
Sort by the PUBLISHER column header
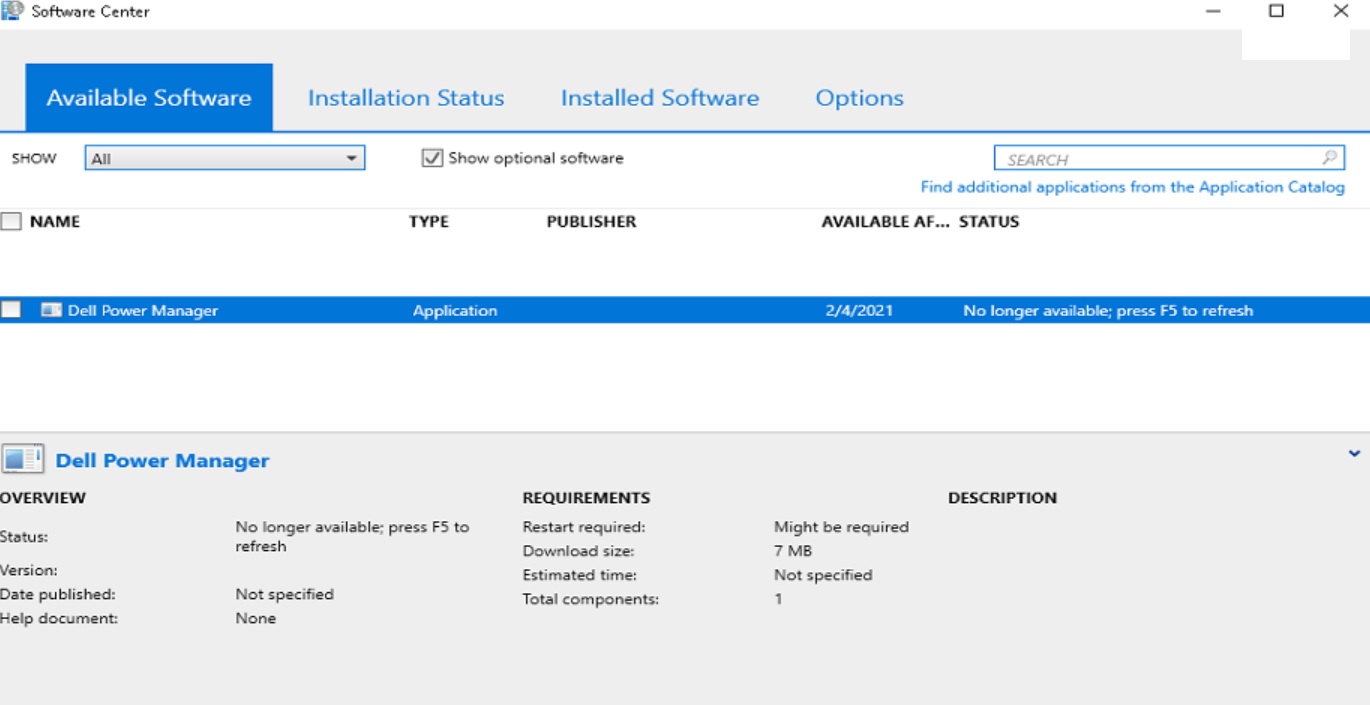point(591,222)
